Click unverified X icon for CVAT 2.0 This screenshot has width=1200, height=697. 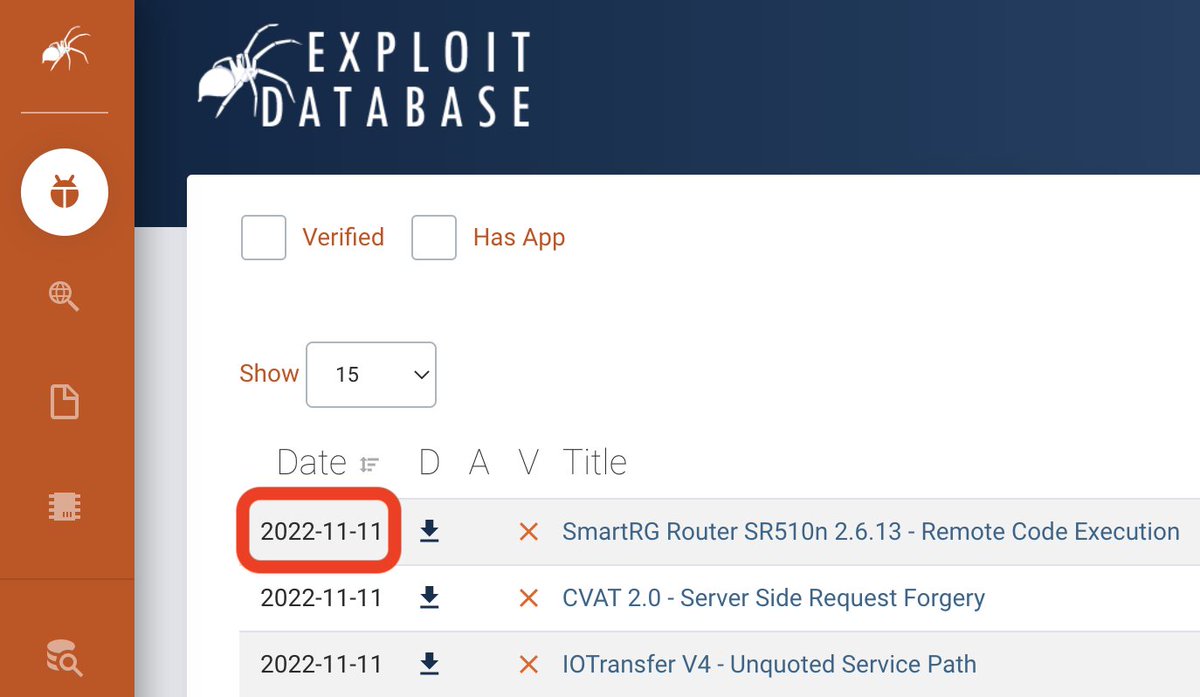529,598
